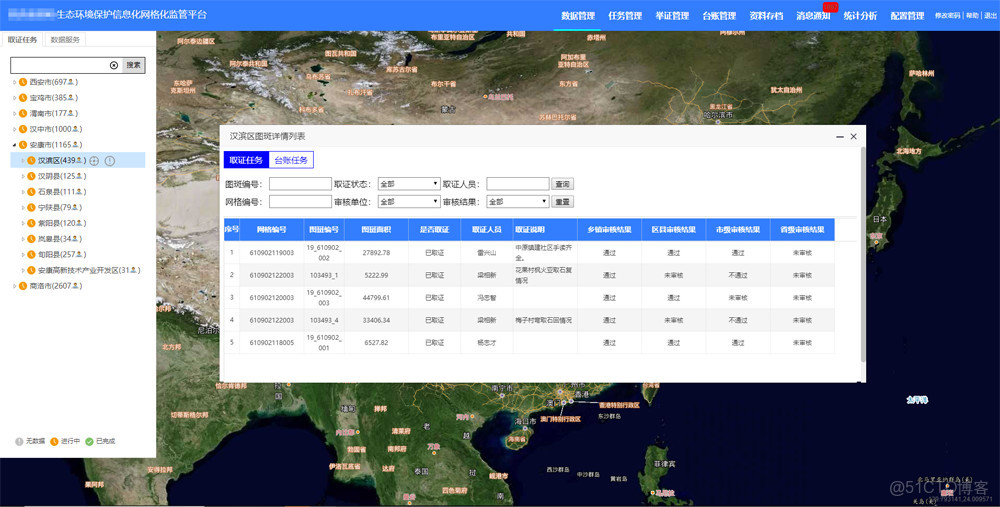Select the 安康高新技术产业开发区(31) tree row
The width and height of the screenshot is (1000, 507).
click(78, 270)
